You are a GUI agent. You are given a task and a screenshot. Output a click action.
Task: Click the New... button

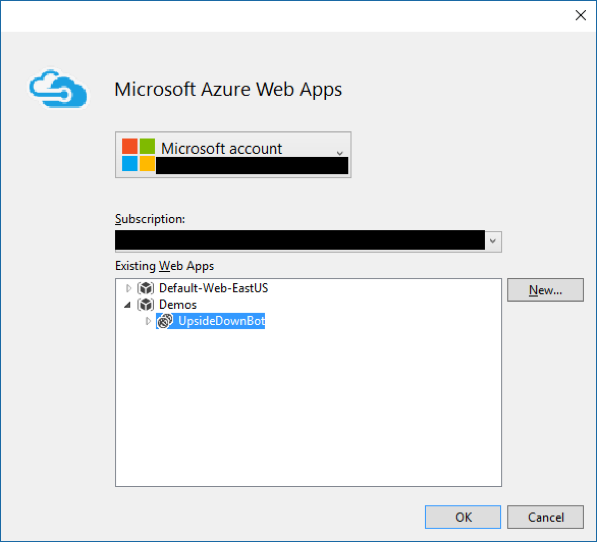pyautogui.click(x=545, y=290)
